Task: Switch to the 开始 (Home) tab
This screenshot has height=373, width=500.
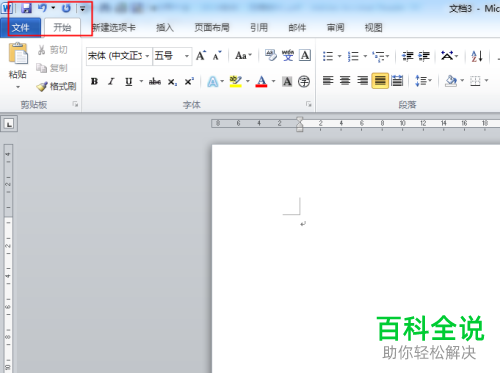Action: pos(62,28)
